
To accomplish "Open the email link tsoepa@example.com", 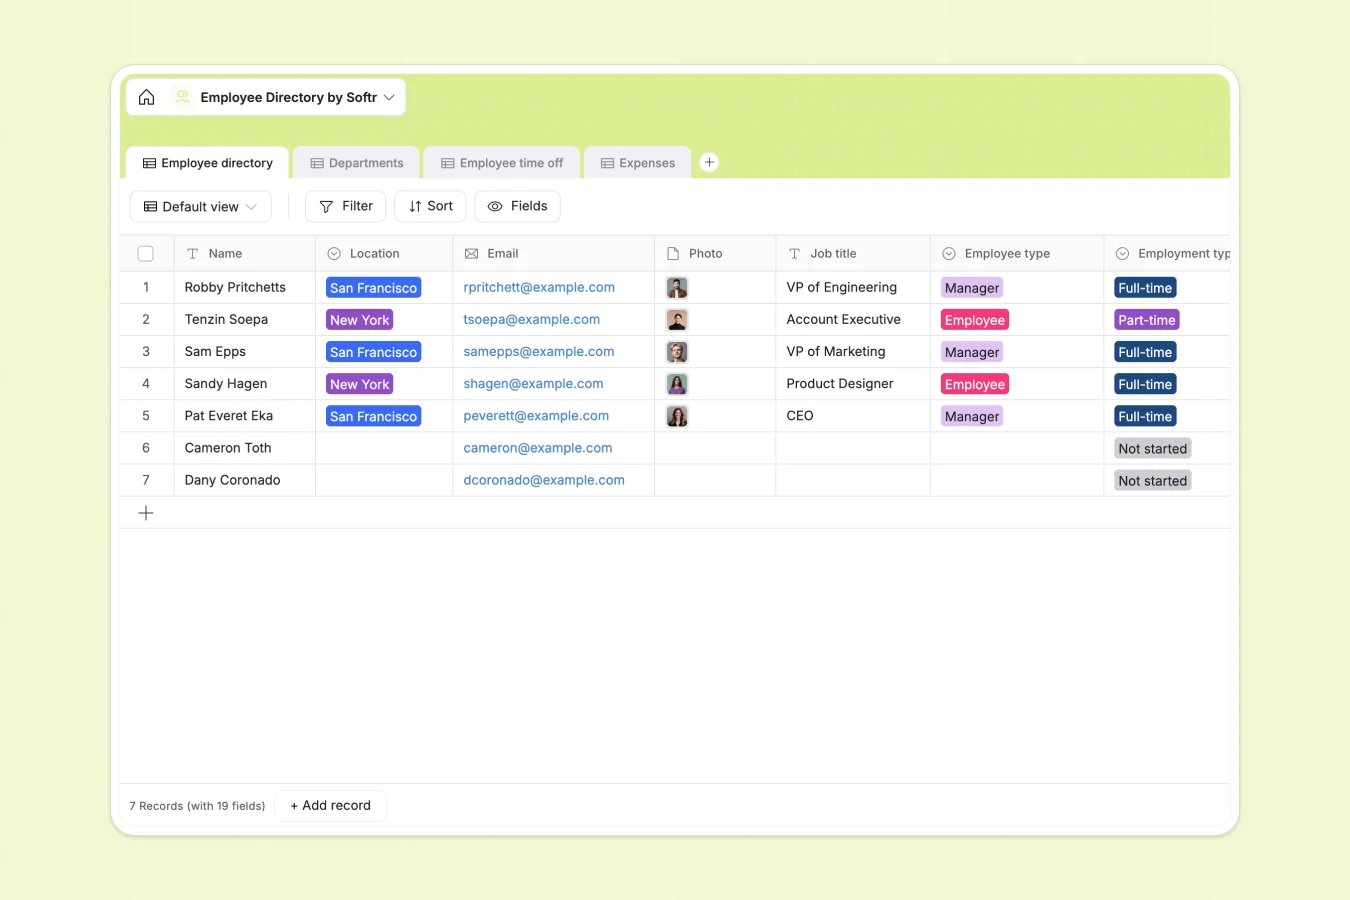I will coord(531,319).
